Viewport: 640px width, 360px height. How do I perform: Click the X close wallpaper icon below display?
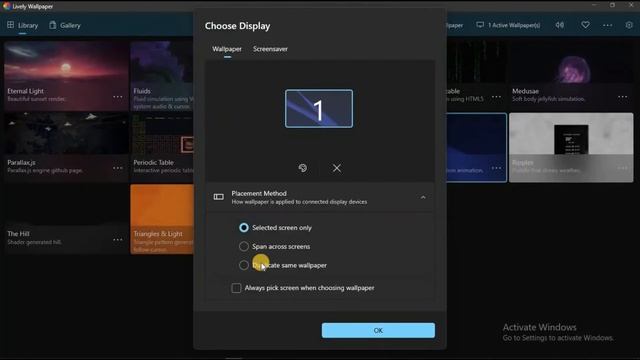point(337,168)
